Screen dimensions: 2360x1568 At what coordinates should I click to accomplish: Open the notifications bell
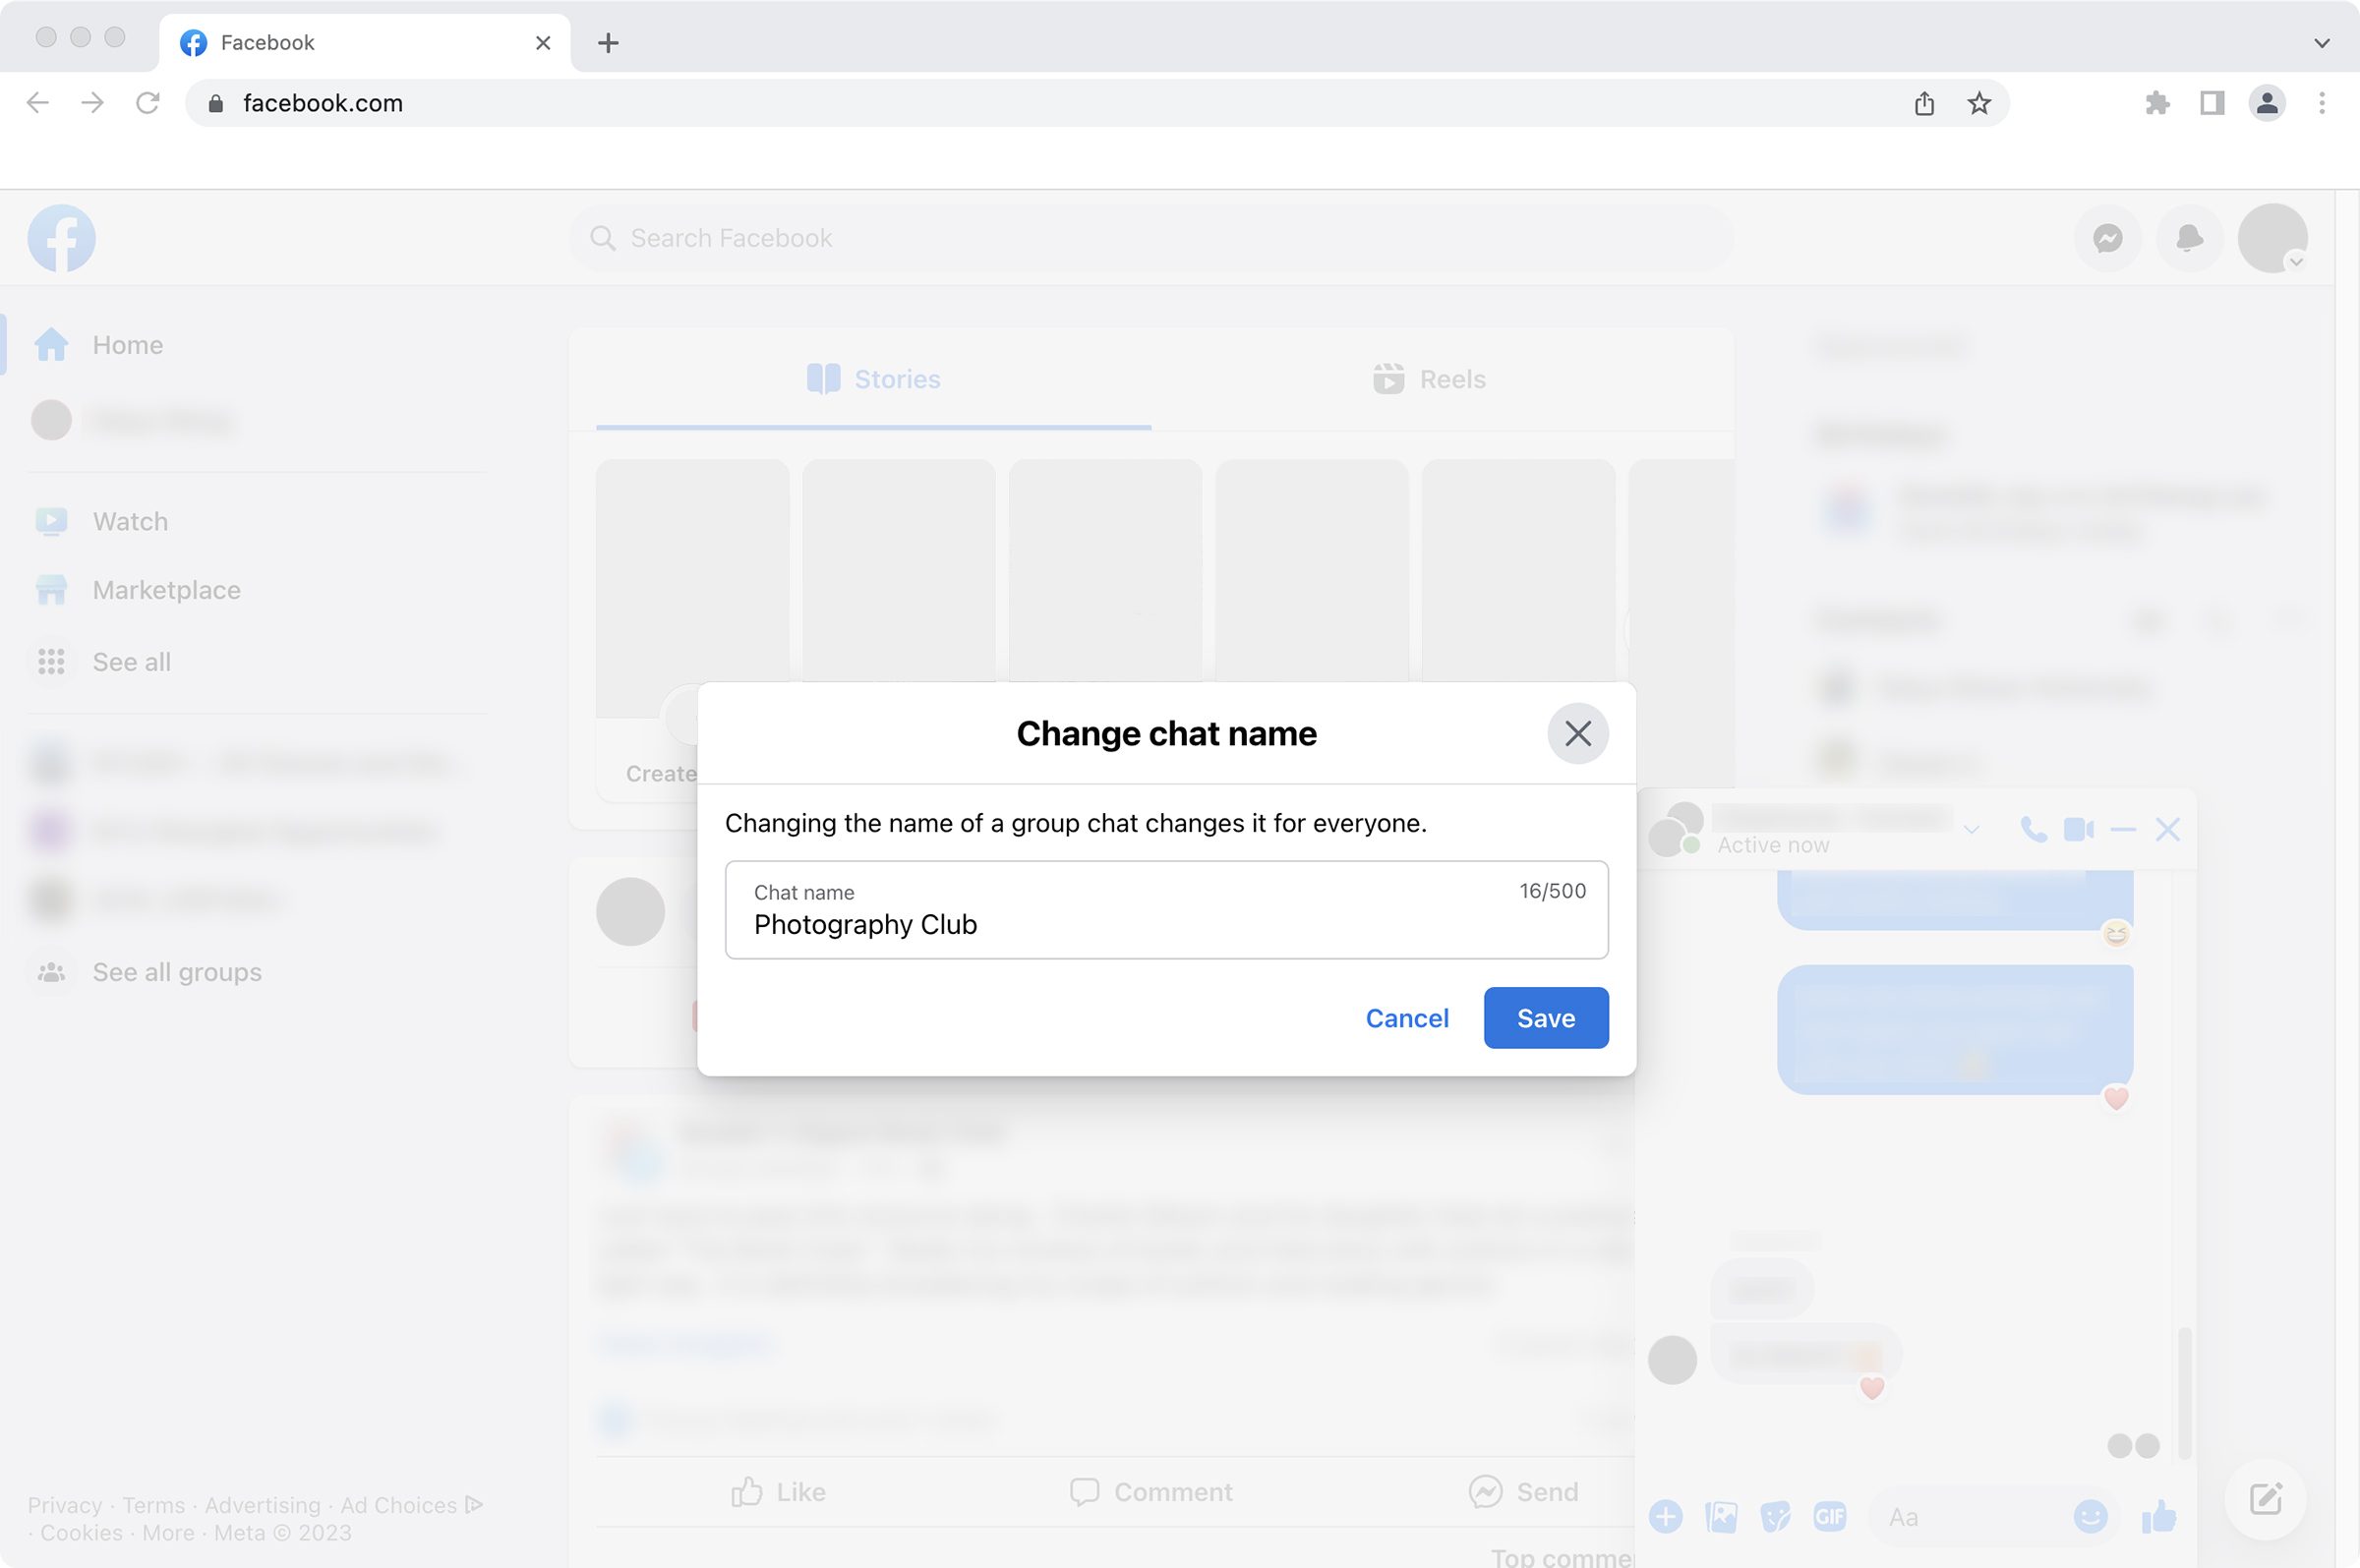tap(2189, 238)
